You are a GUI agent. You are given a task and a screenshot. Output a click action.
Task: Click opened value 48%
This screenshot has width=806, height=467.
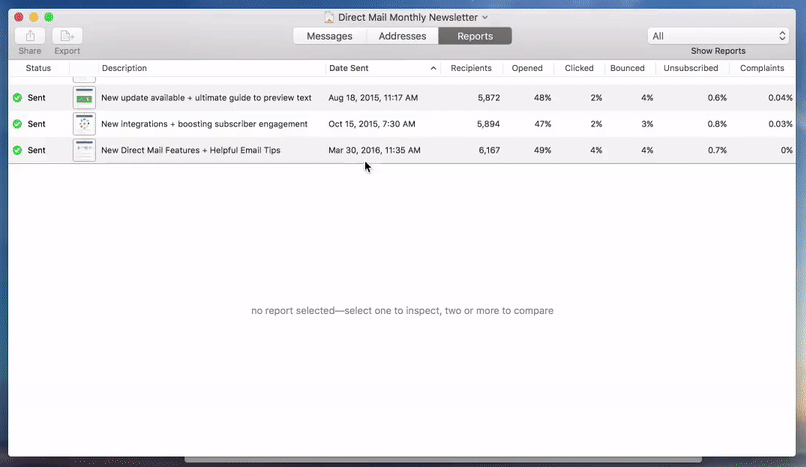[x=542, y=98]
